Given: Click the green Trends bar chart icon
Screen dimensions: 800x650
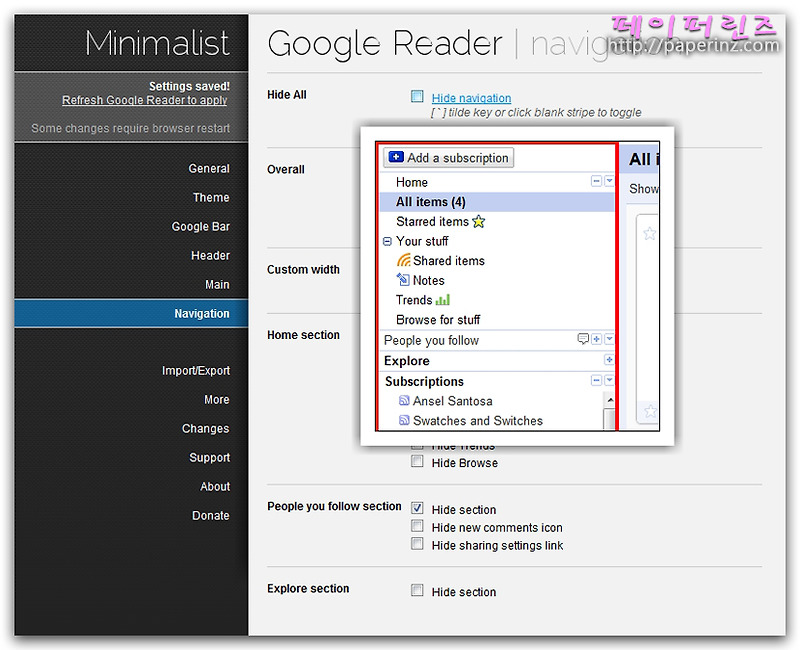Looking at the screenshot, I should coord(443,299).
